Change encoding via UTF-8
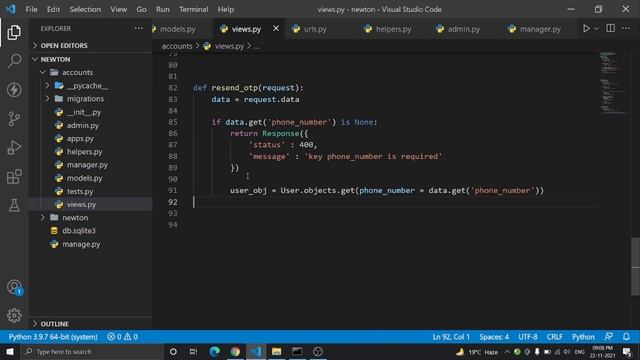640x360 pixels. [x=528, y=337]
